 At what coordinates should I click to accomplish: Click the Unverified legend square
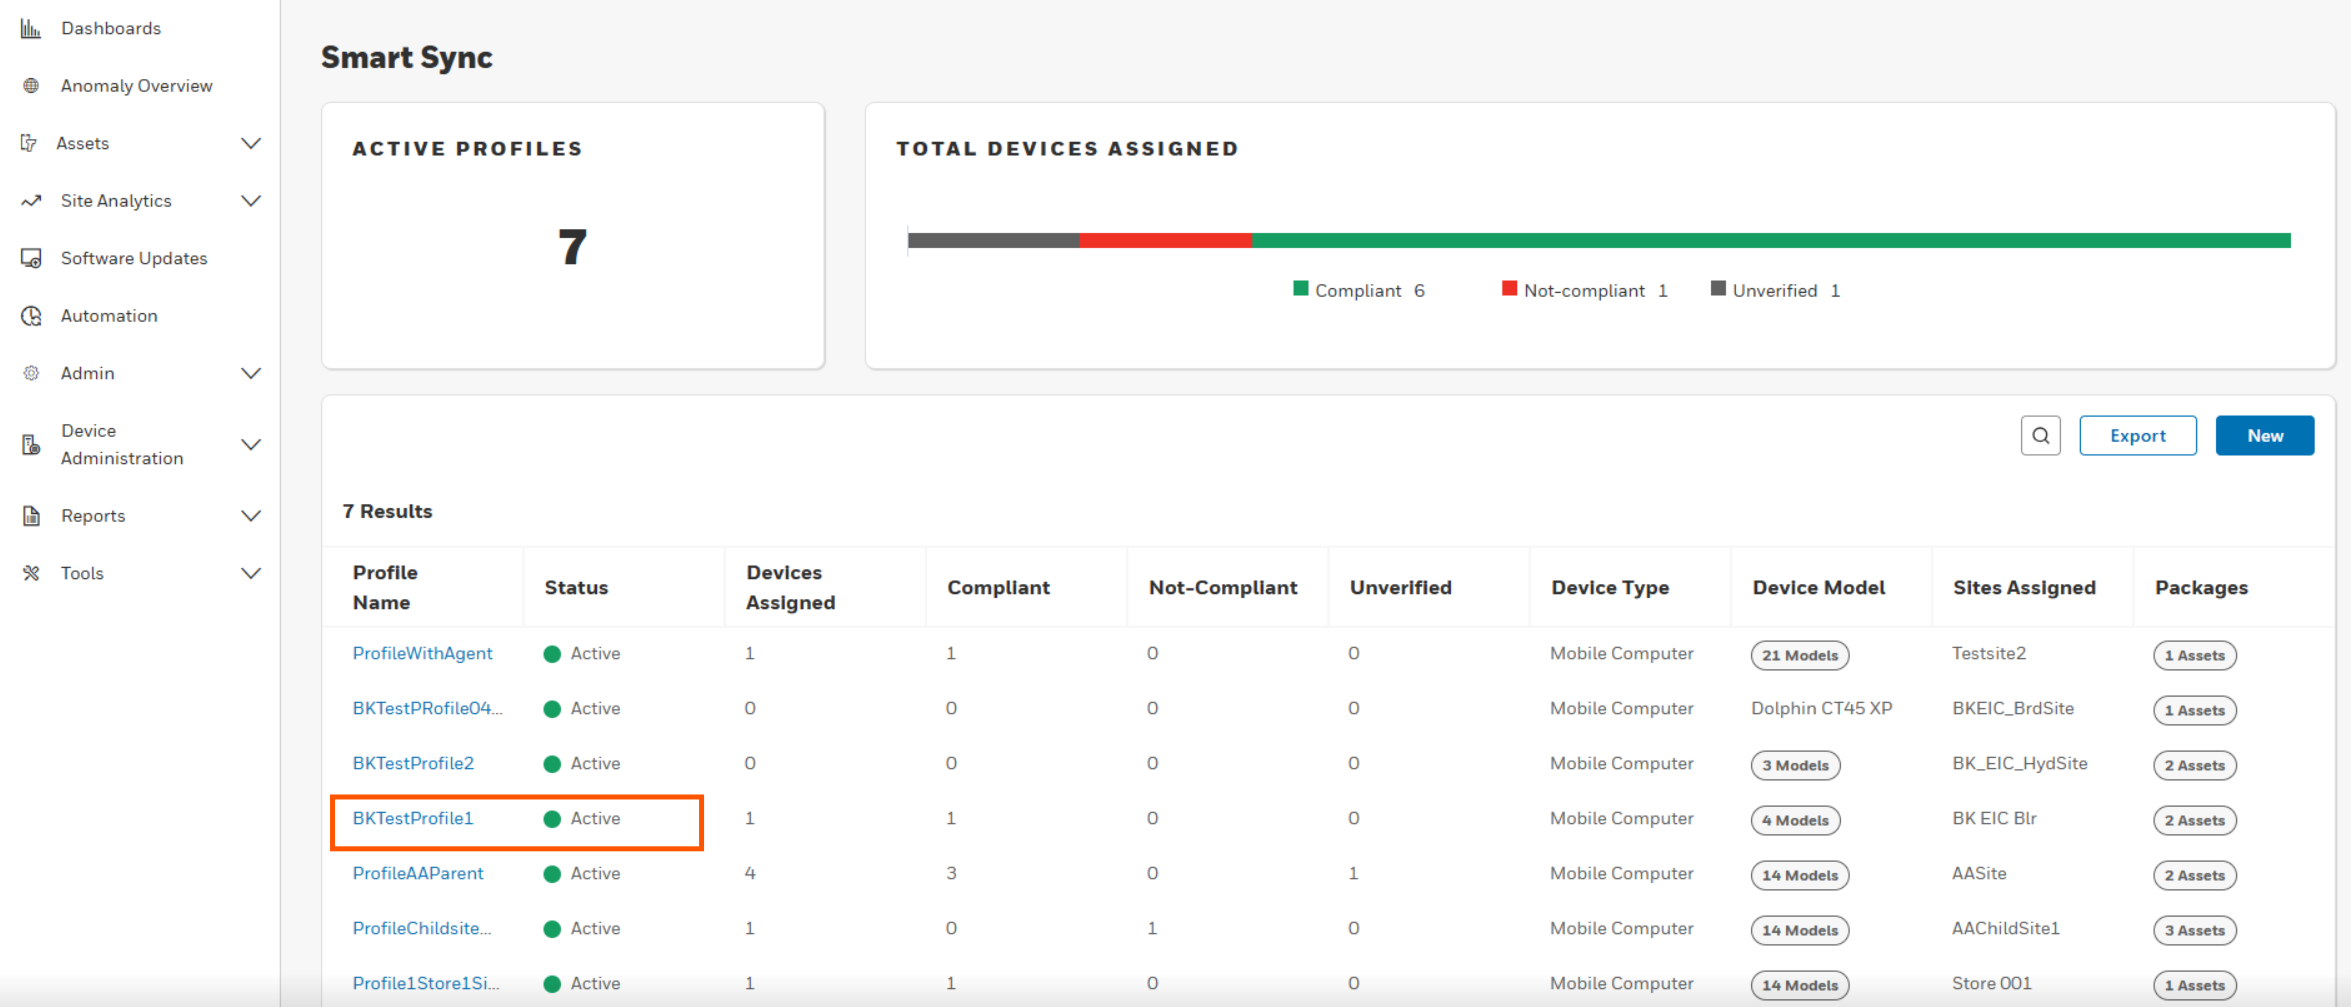click(x=1718, y=288)
